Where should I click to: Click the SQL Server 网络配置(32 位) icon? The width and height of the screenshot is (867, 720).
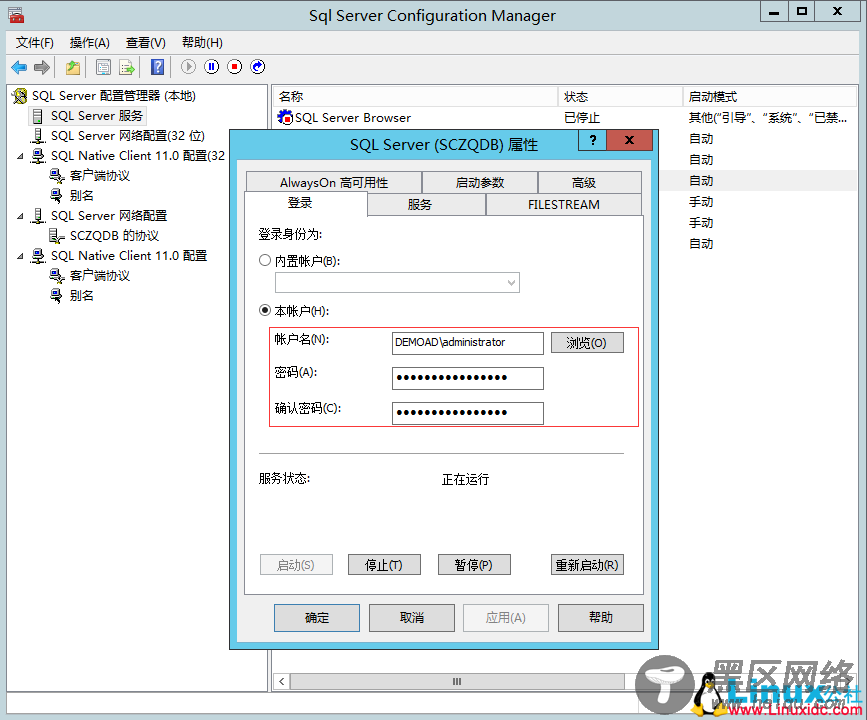pyautogui.click(x=38, y=136)
